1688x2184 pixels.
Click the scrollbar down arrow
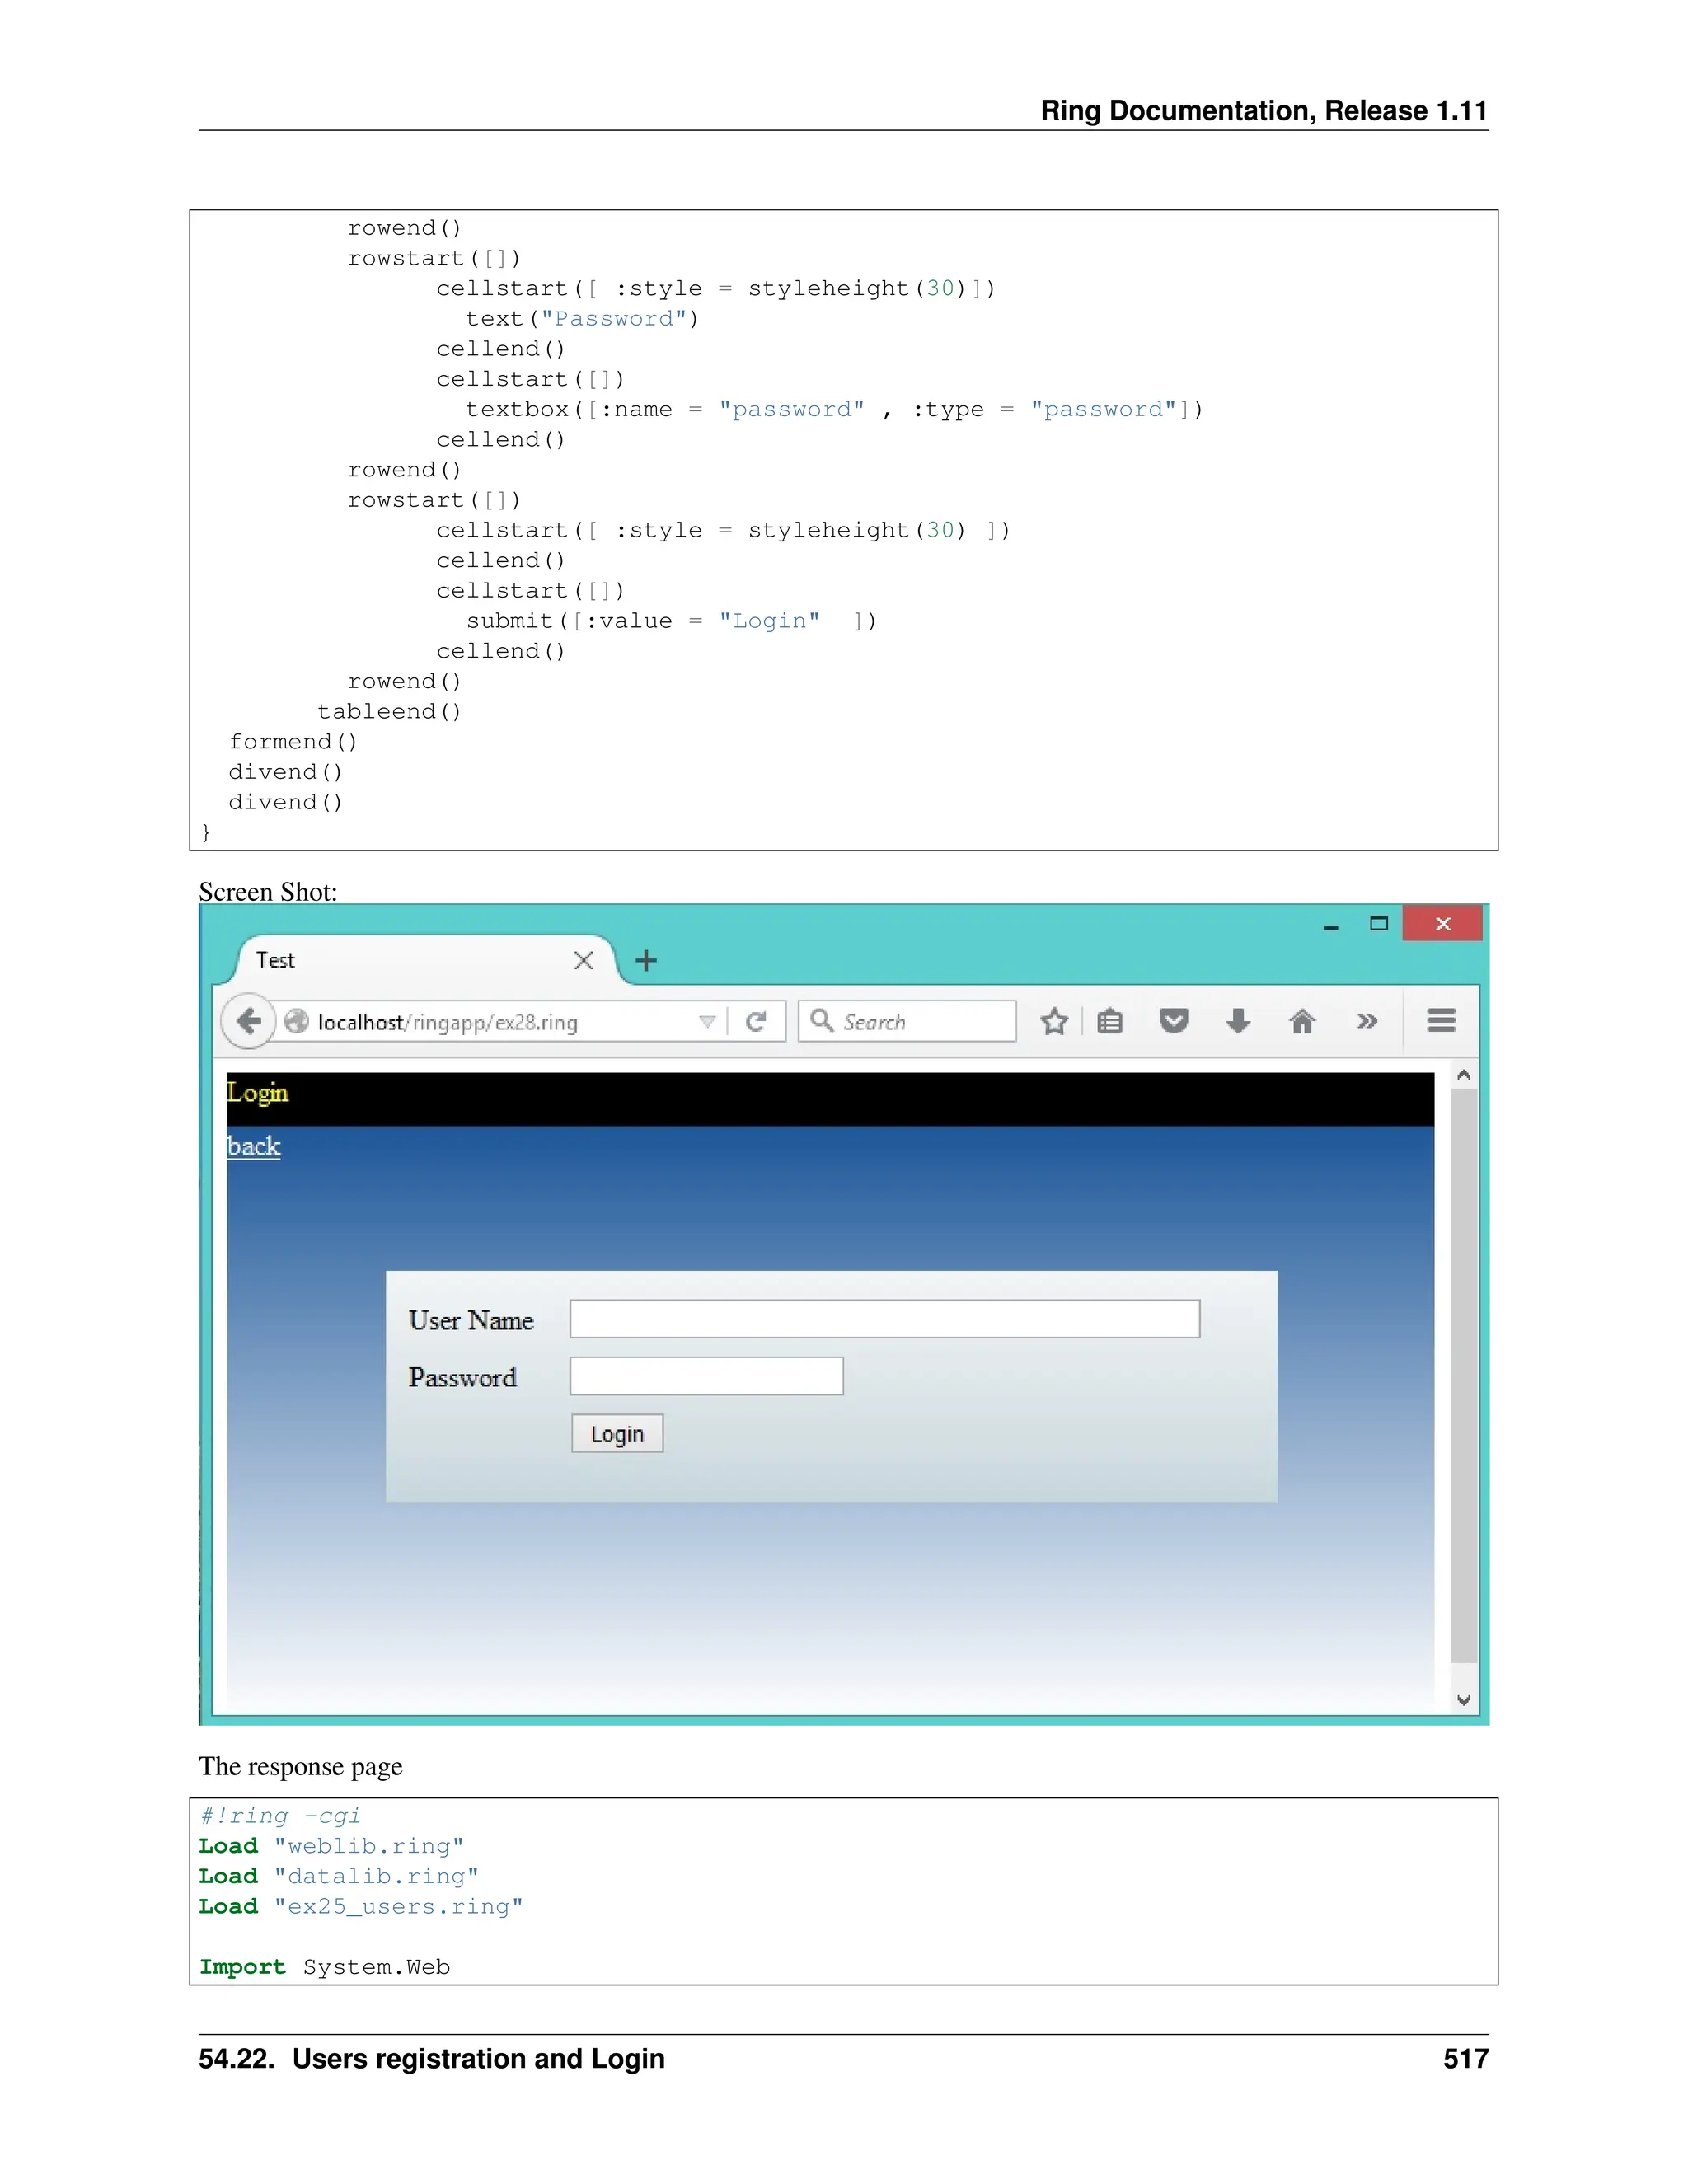point(1463,1700)
